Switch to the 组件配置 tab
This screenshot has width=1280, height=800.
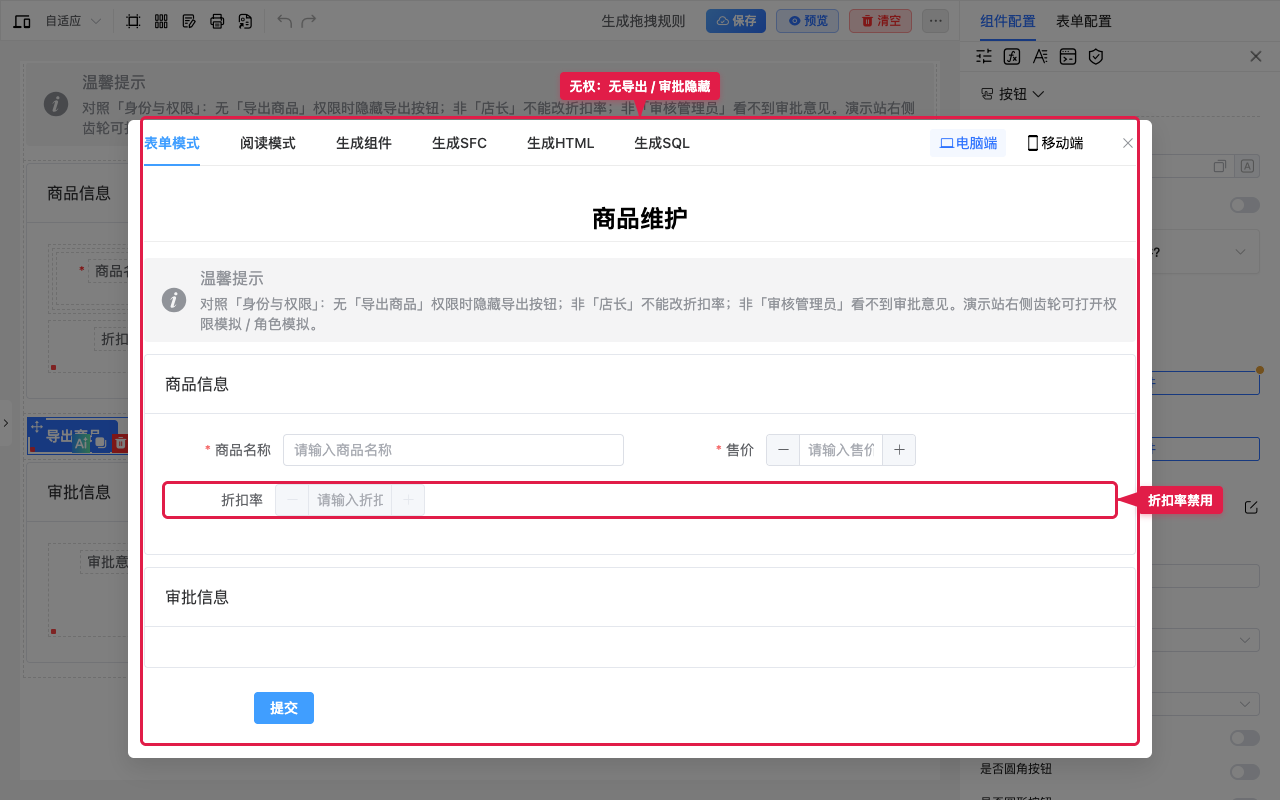[1008, 21]
